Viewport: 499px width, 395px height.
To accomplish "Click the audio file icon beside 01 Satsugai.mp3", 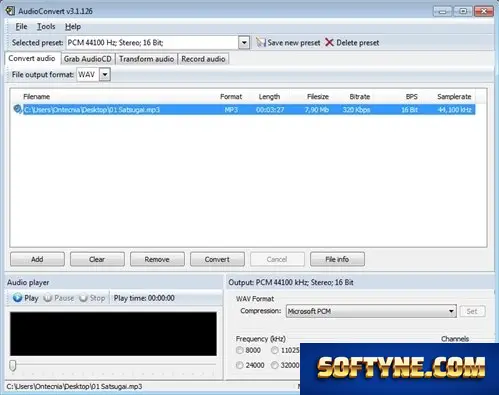I will pyautogui.click(x=17, y=109).
